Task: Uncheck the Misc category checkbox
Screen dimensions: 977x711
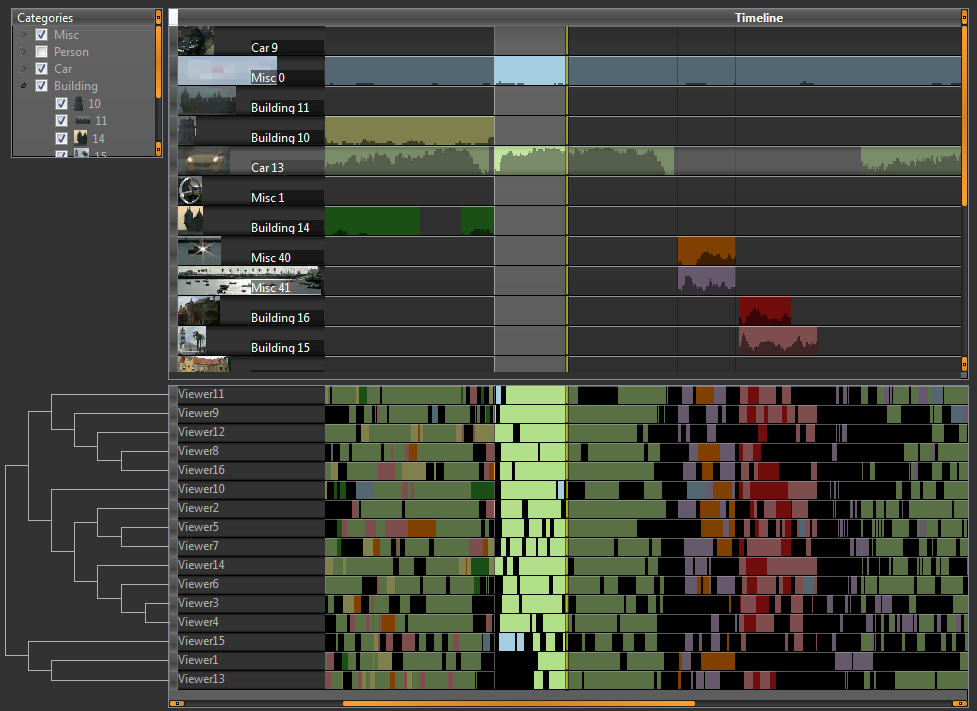Action: 42,35
